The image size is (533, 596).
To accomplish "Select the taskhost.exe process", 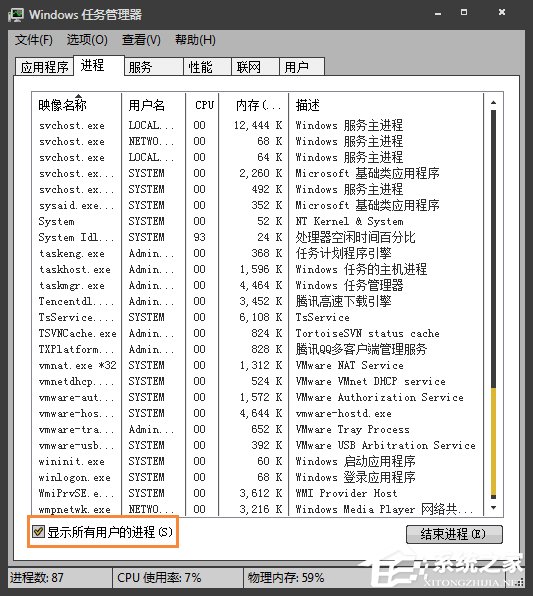I will 257,269.
